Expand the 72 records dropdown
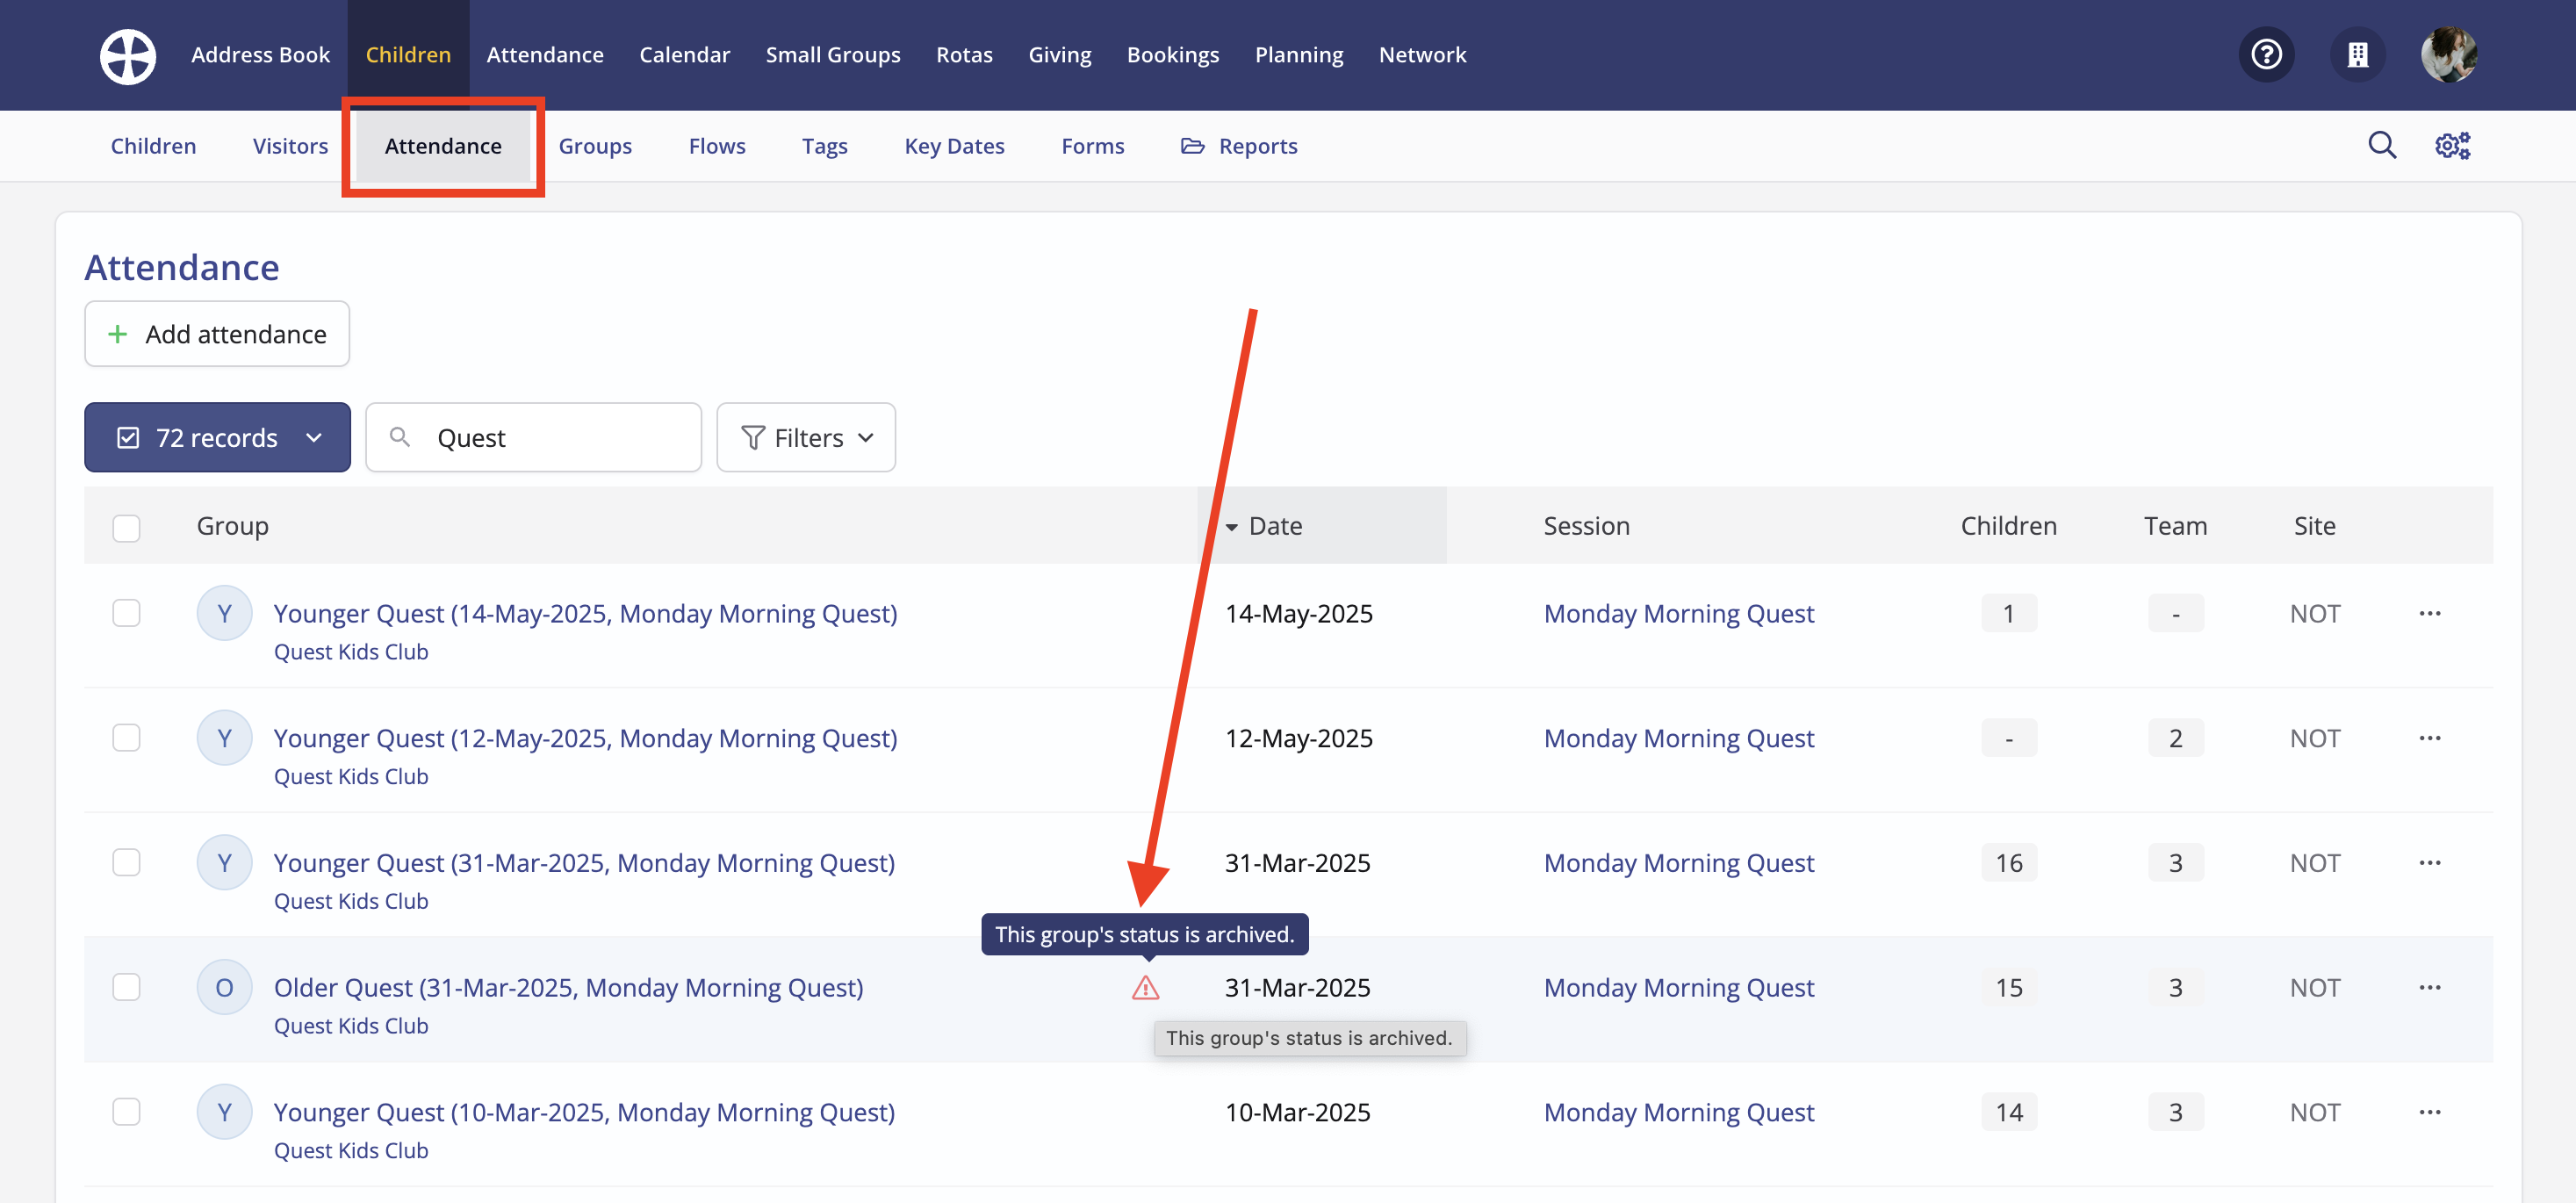 217,438
